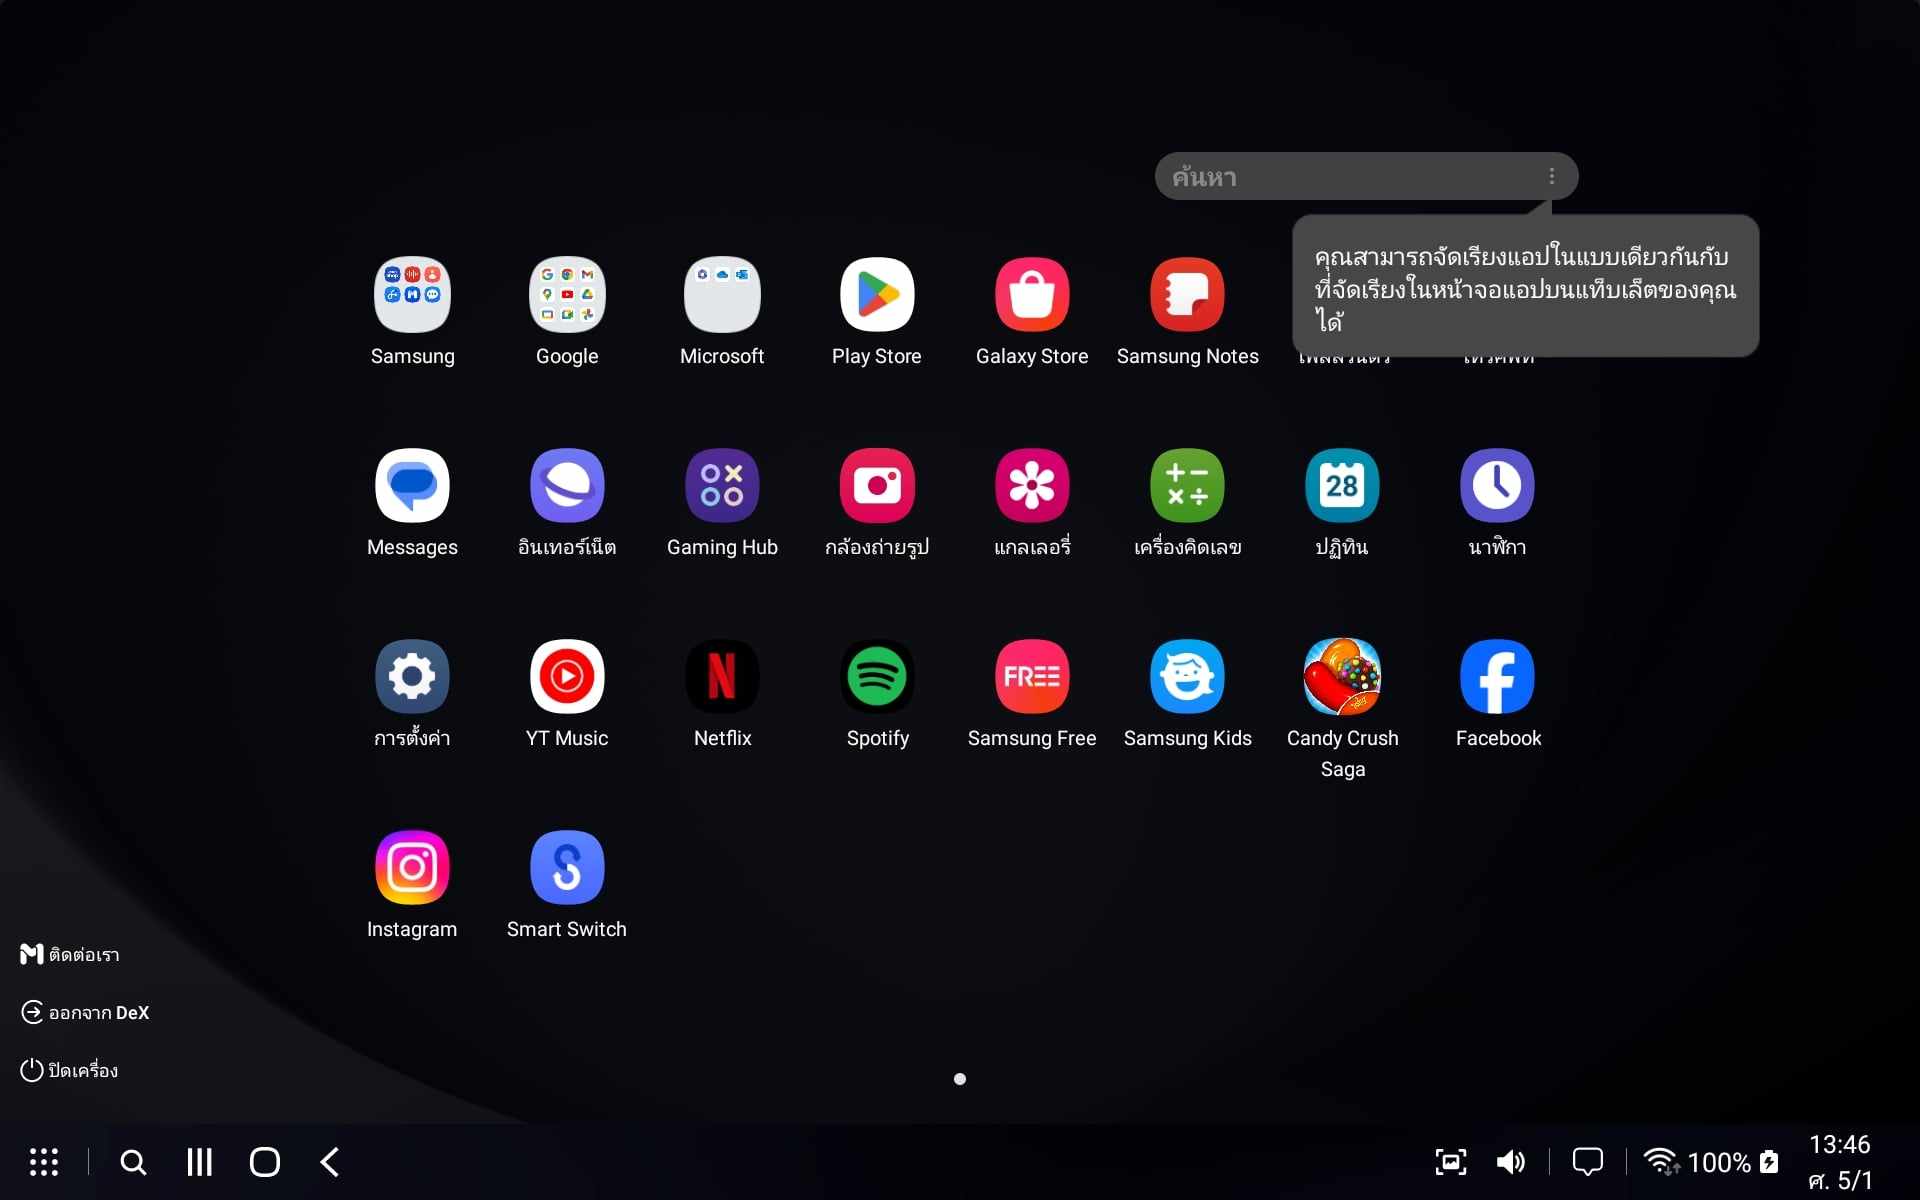Viewport: 1920px width, 1200px height.
Task: Click ติดต่อเรา (Contact us) link
Action: click(70, 955)
